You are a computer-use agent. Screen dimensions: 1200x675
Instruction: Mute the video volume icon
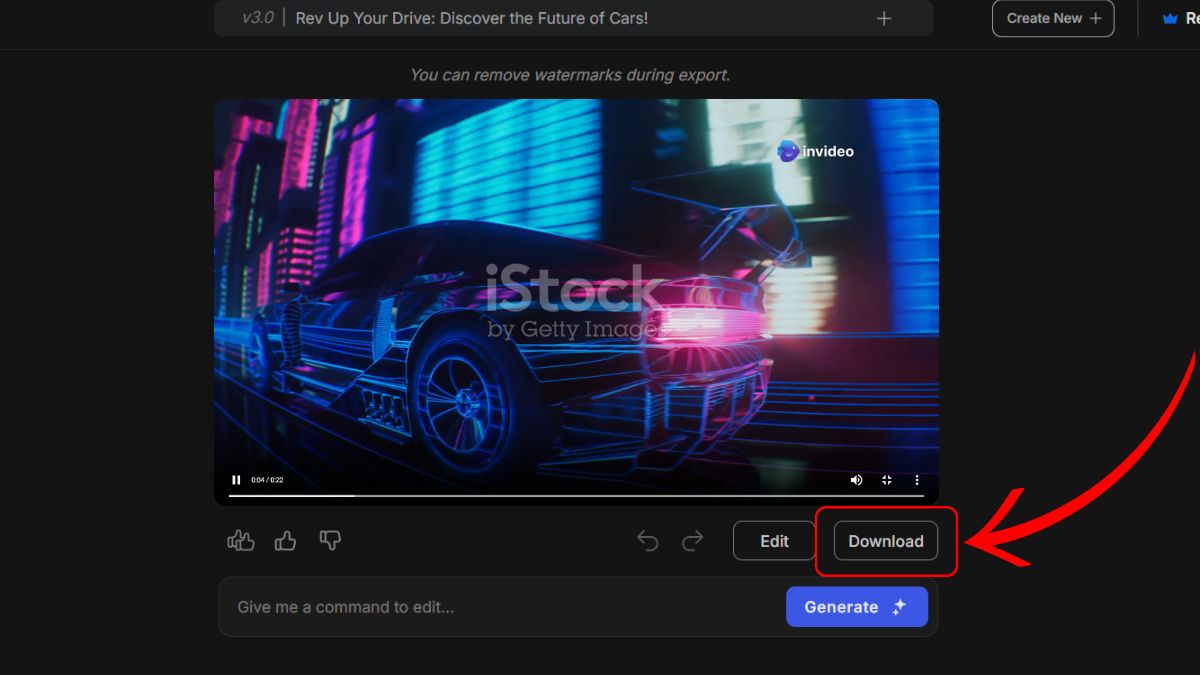856,480
